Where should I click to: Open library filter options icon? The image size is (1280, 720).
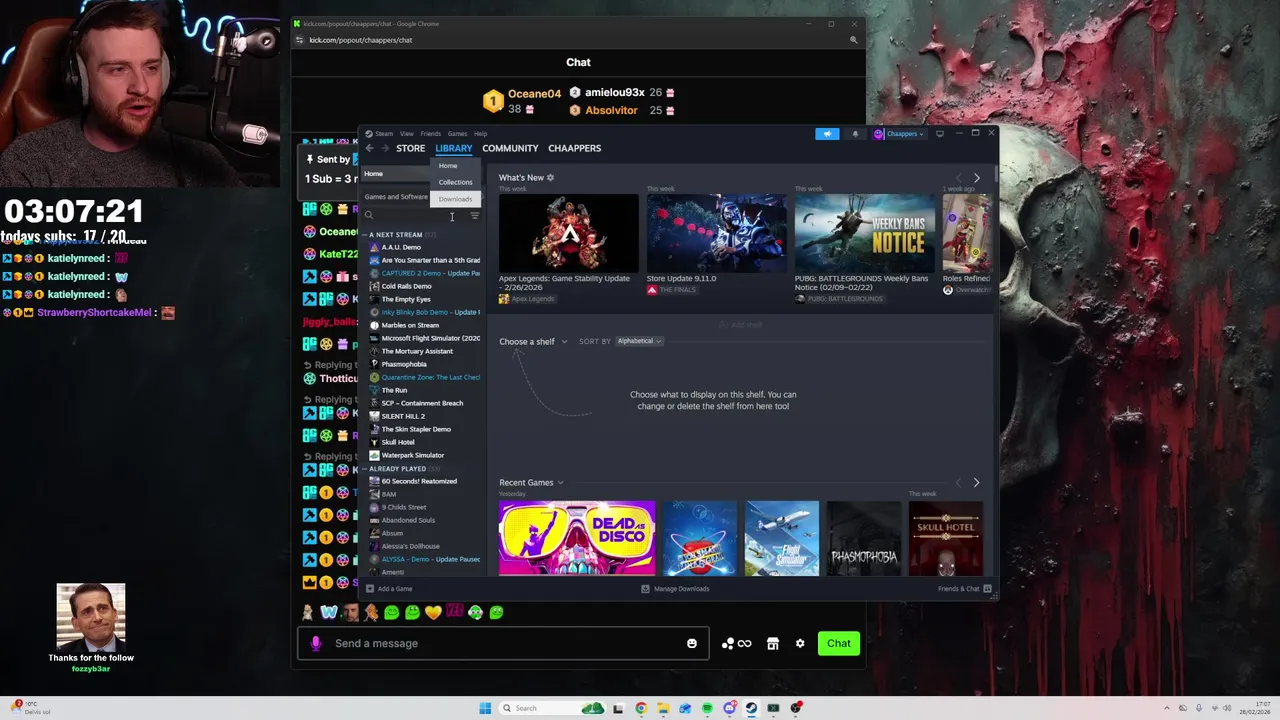475,215
